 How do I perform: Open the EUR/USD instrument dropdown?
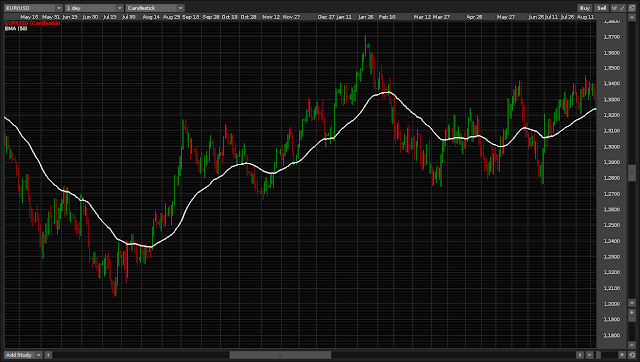point(33,8)
